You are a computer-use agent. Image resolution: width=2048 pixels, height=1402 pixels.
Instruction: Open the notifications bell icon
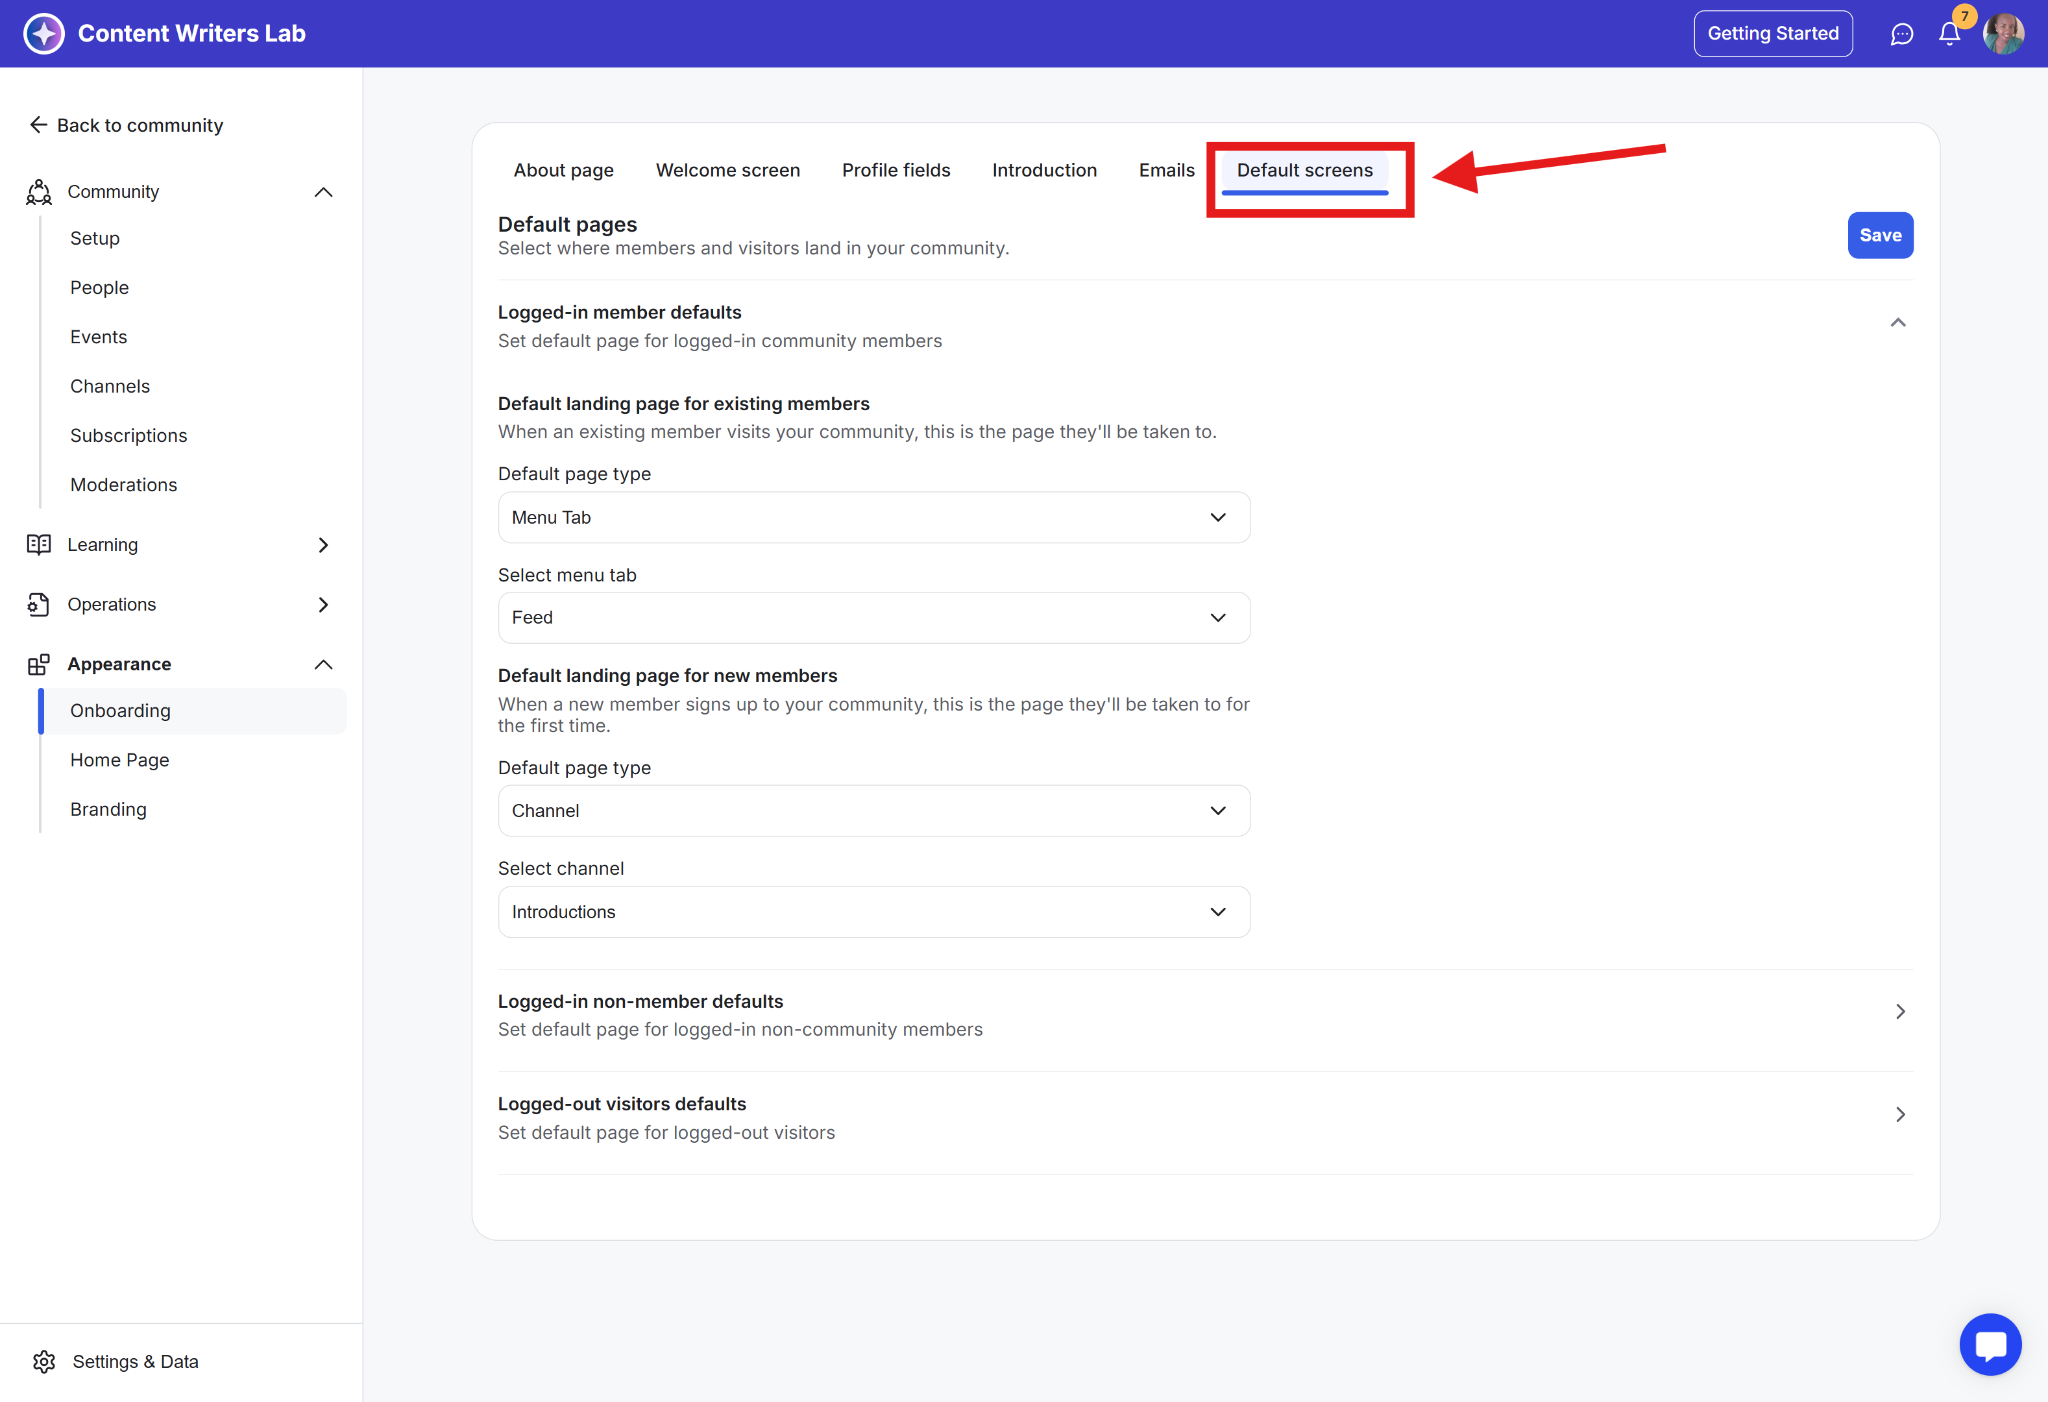click(x=1949, y=34)
